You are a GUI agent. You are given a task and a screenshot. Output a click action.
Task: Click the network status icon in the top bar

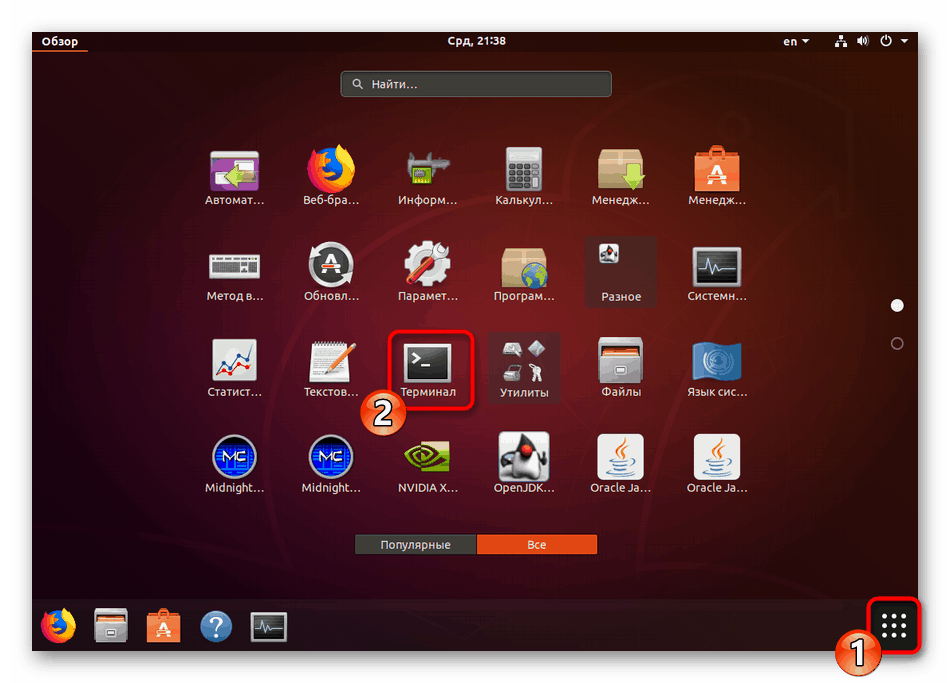coord(841,41)
